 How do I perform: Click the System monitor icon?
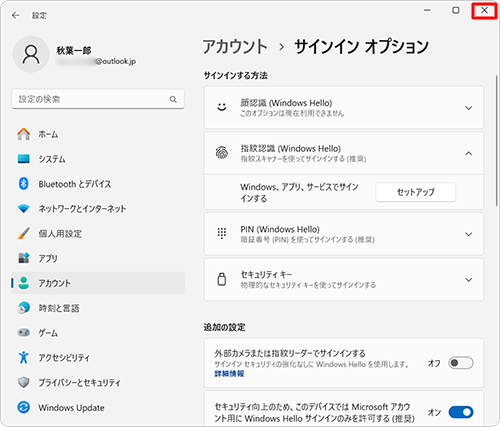click(24, 159)
